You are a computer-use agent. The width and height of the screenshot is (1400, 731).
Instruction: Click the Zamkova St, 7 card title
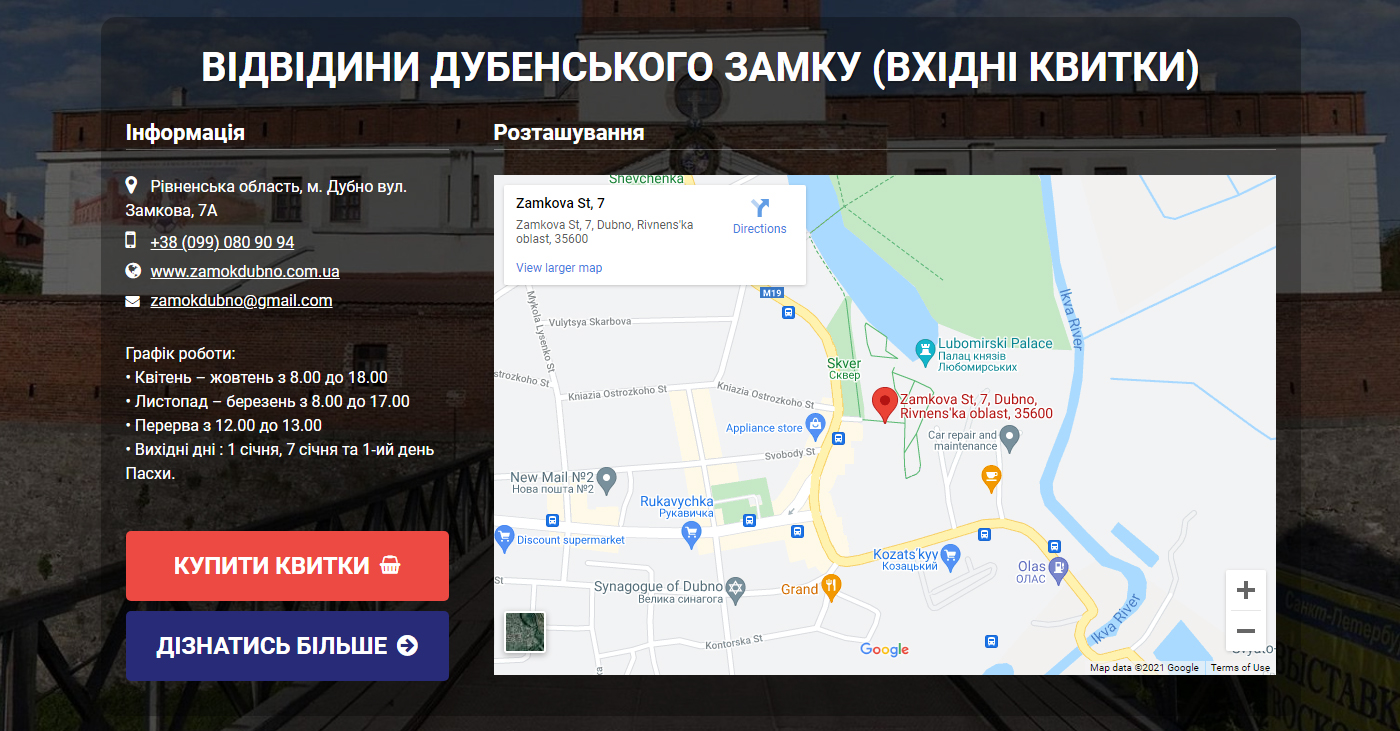(x=560, y=203)
